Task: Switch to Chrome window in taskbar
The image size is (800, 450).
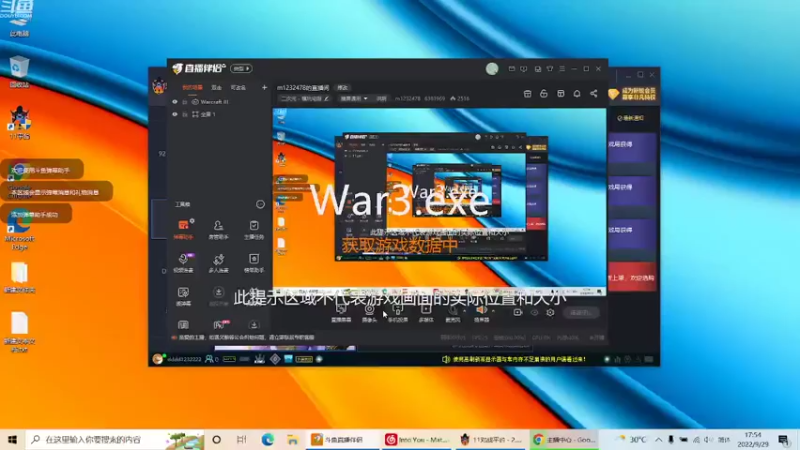Action: pyautogui.click(x=564, y=439)
